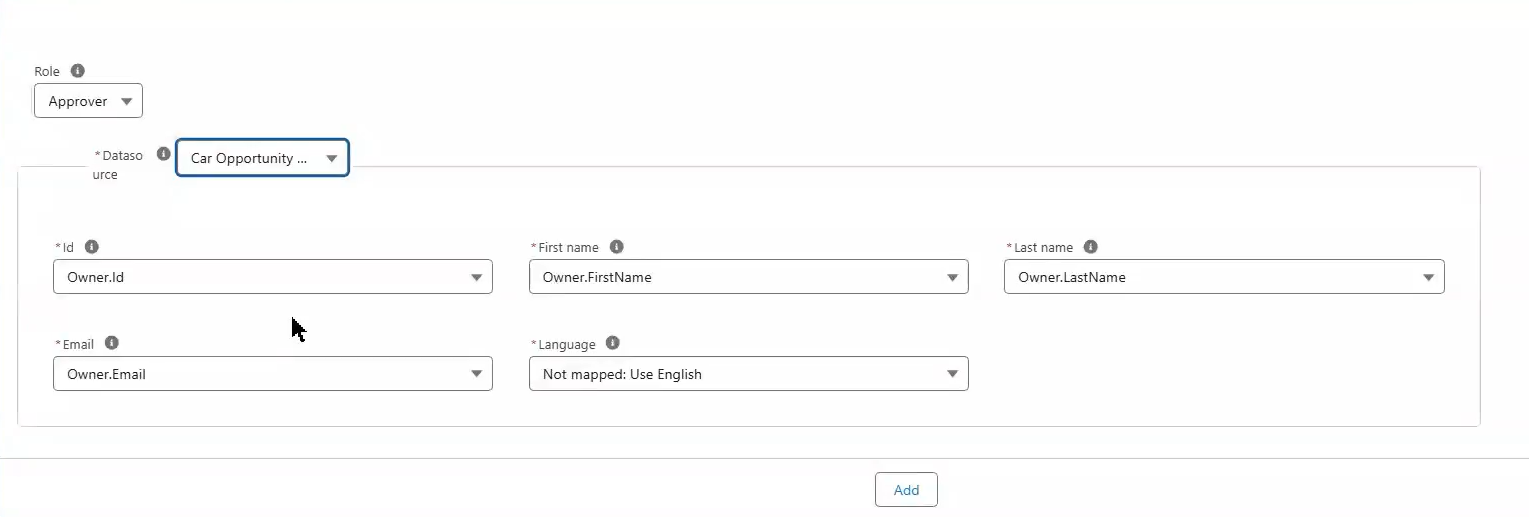The height and width of the screenshot is (517, 1529).
Task: Open the Role dropdown showing Approver
Action: [88, 101]
